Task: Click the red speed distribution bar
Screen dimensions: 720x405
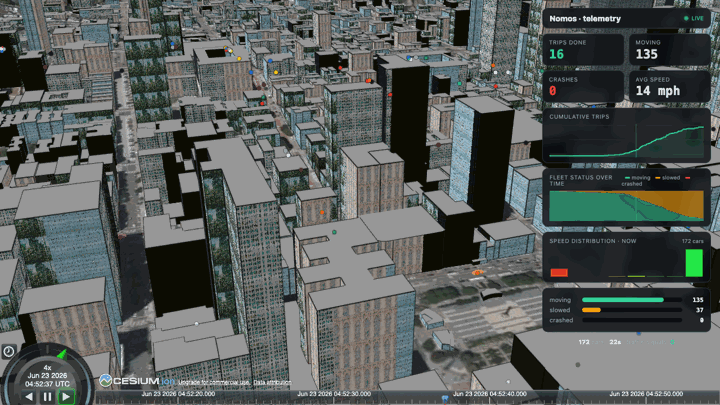Action: [559, 273]
